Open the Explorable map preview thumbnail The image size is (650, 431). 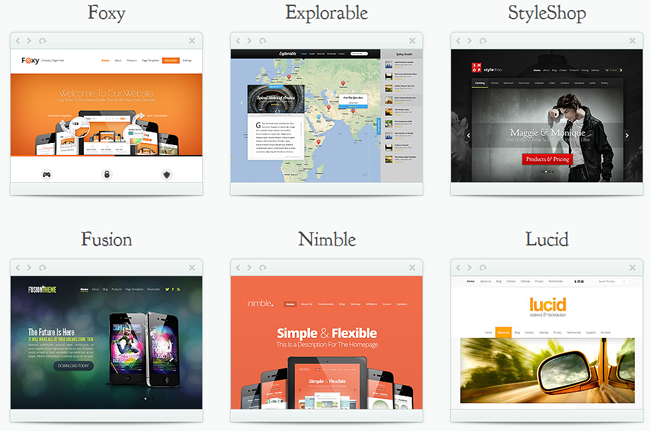tap(327, 116)
